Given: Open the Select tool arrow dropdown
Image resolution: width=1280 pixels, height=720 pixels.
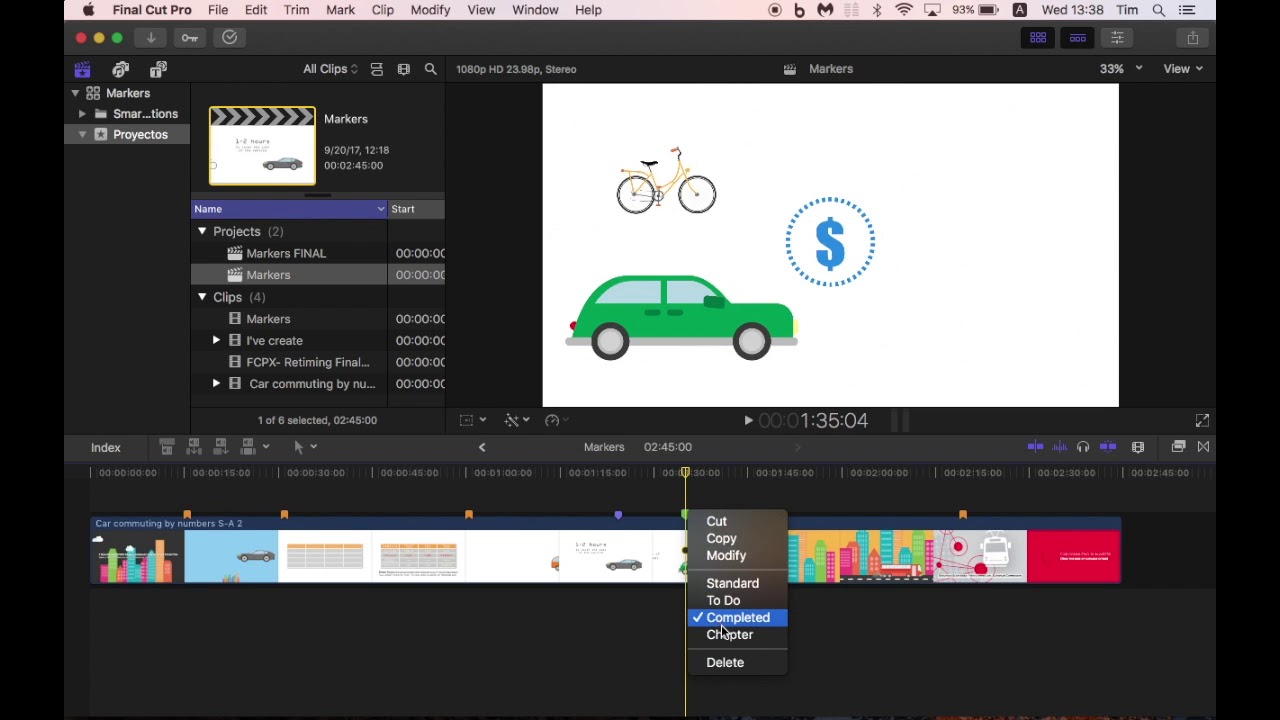Looking at the screenshot, I should [304, 447].
